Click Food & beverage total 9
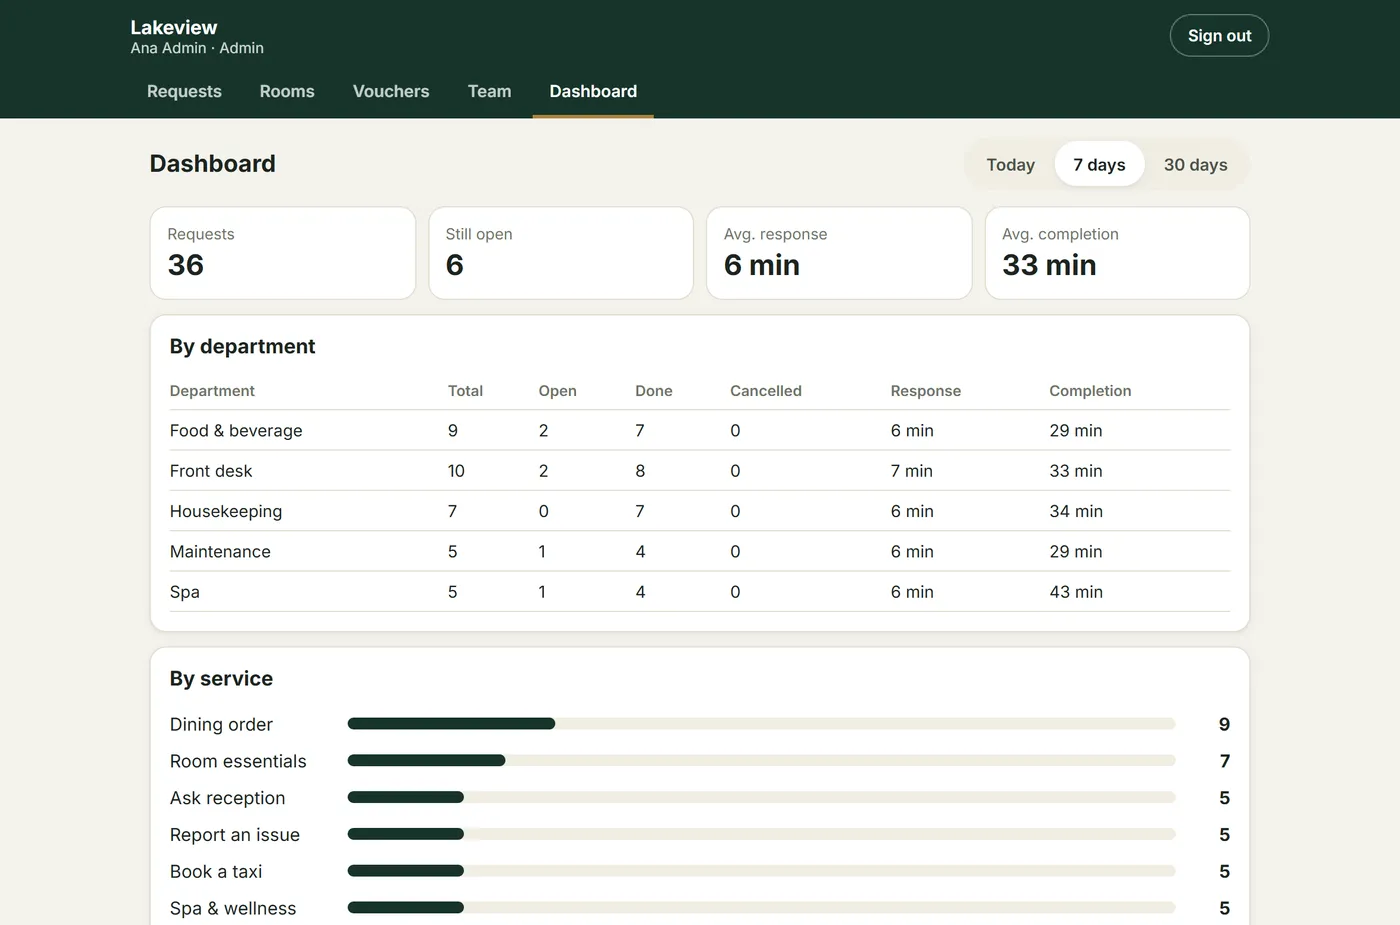Screen dimensions: 1400x925 tap(453, 431)
